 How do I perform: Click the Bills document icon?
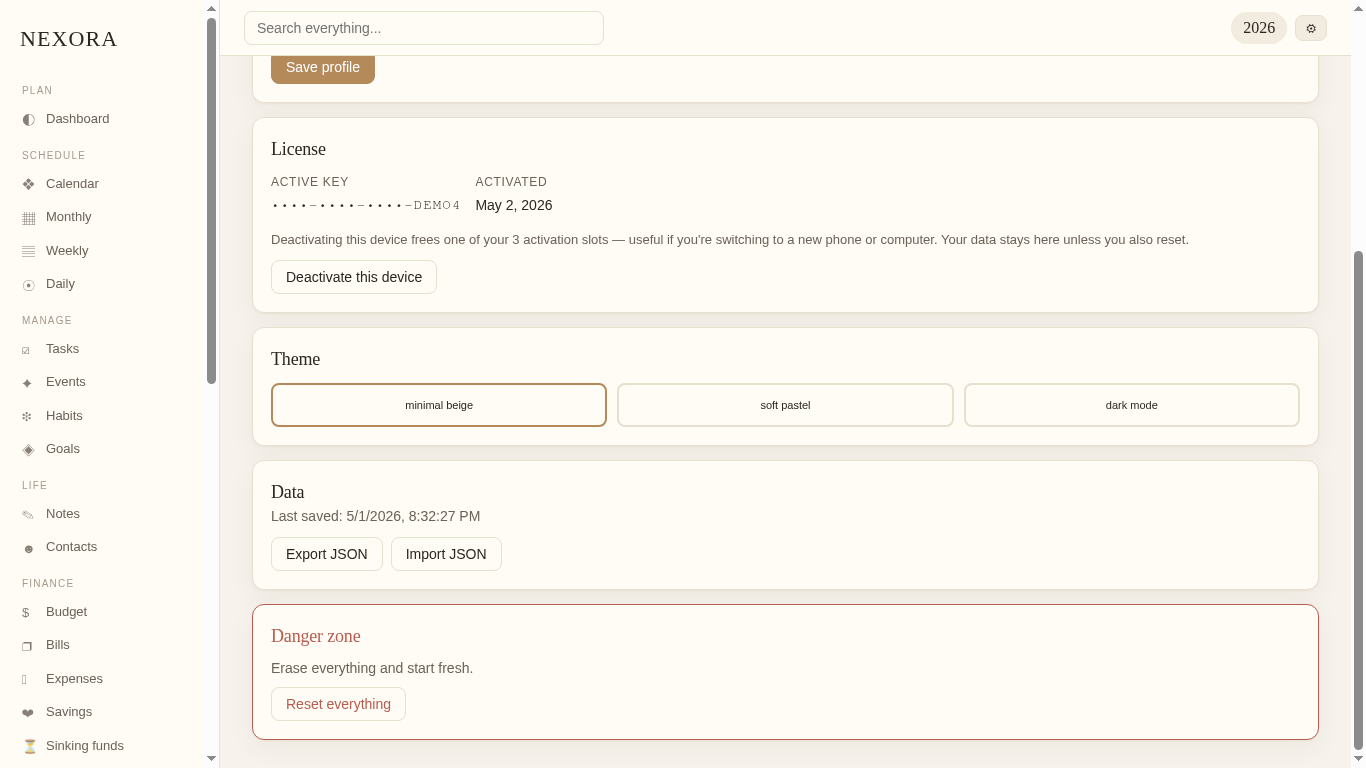pyautogui.click(x=27, y=646)
